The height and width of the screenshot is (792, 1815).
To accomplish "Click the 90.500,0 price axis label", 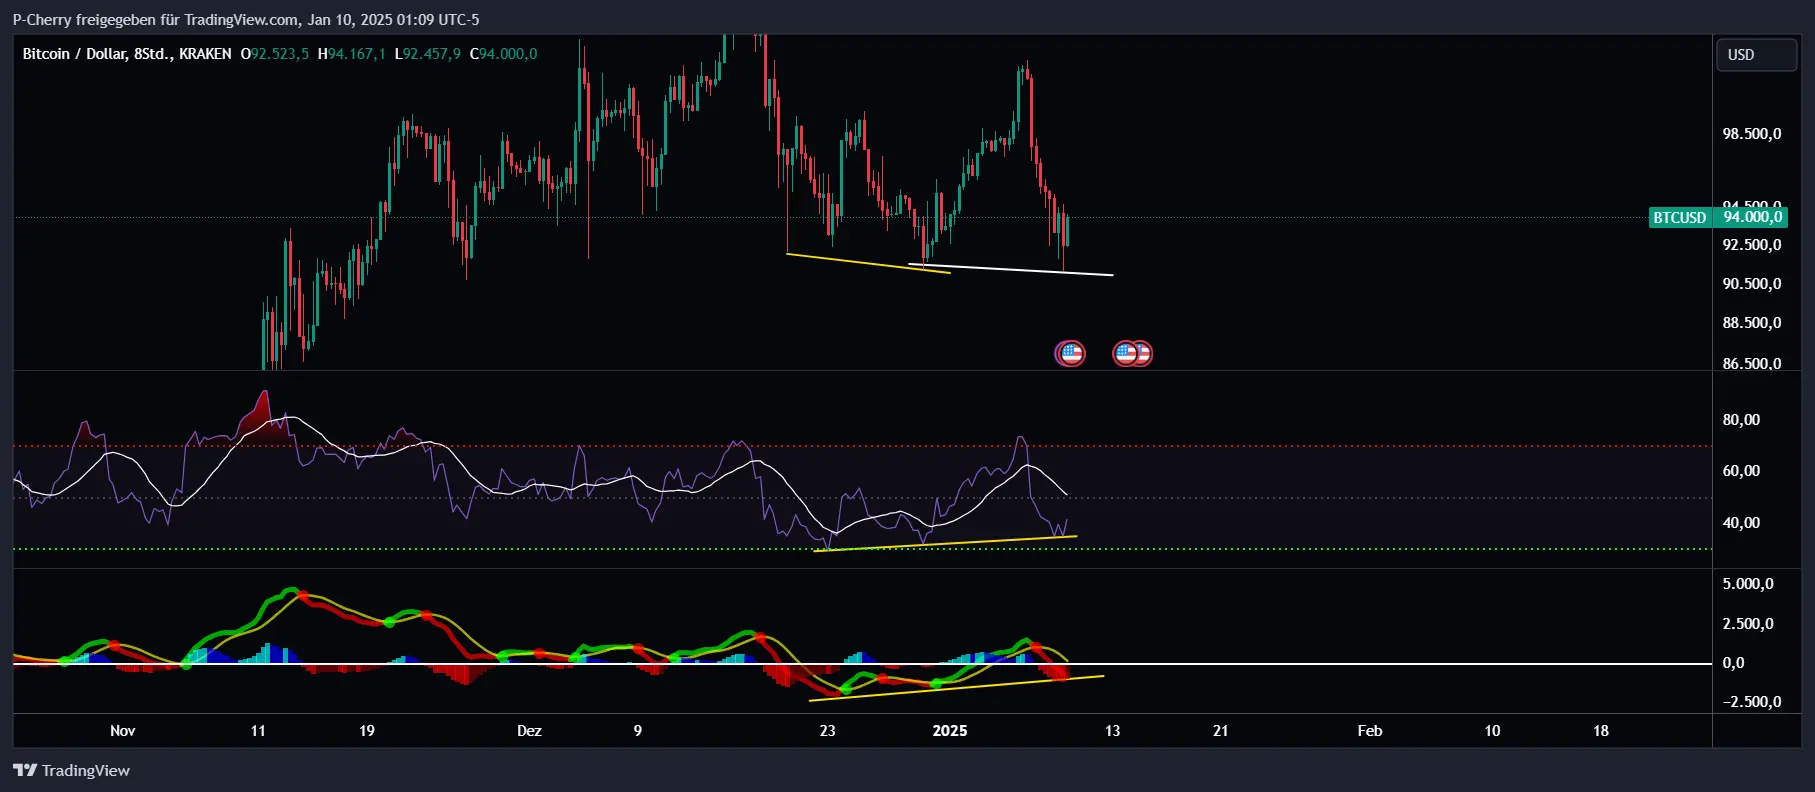I will (1751, 284).
